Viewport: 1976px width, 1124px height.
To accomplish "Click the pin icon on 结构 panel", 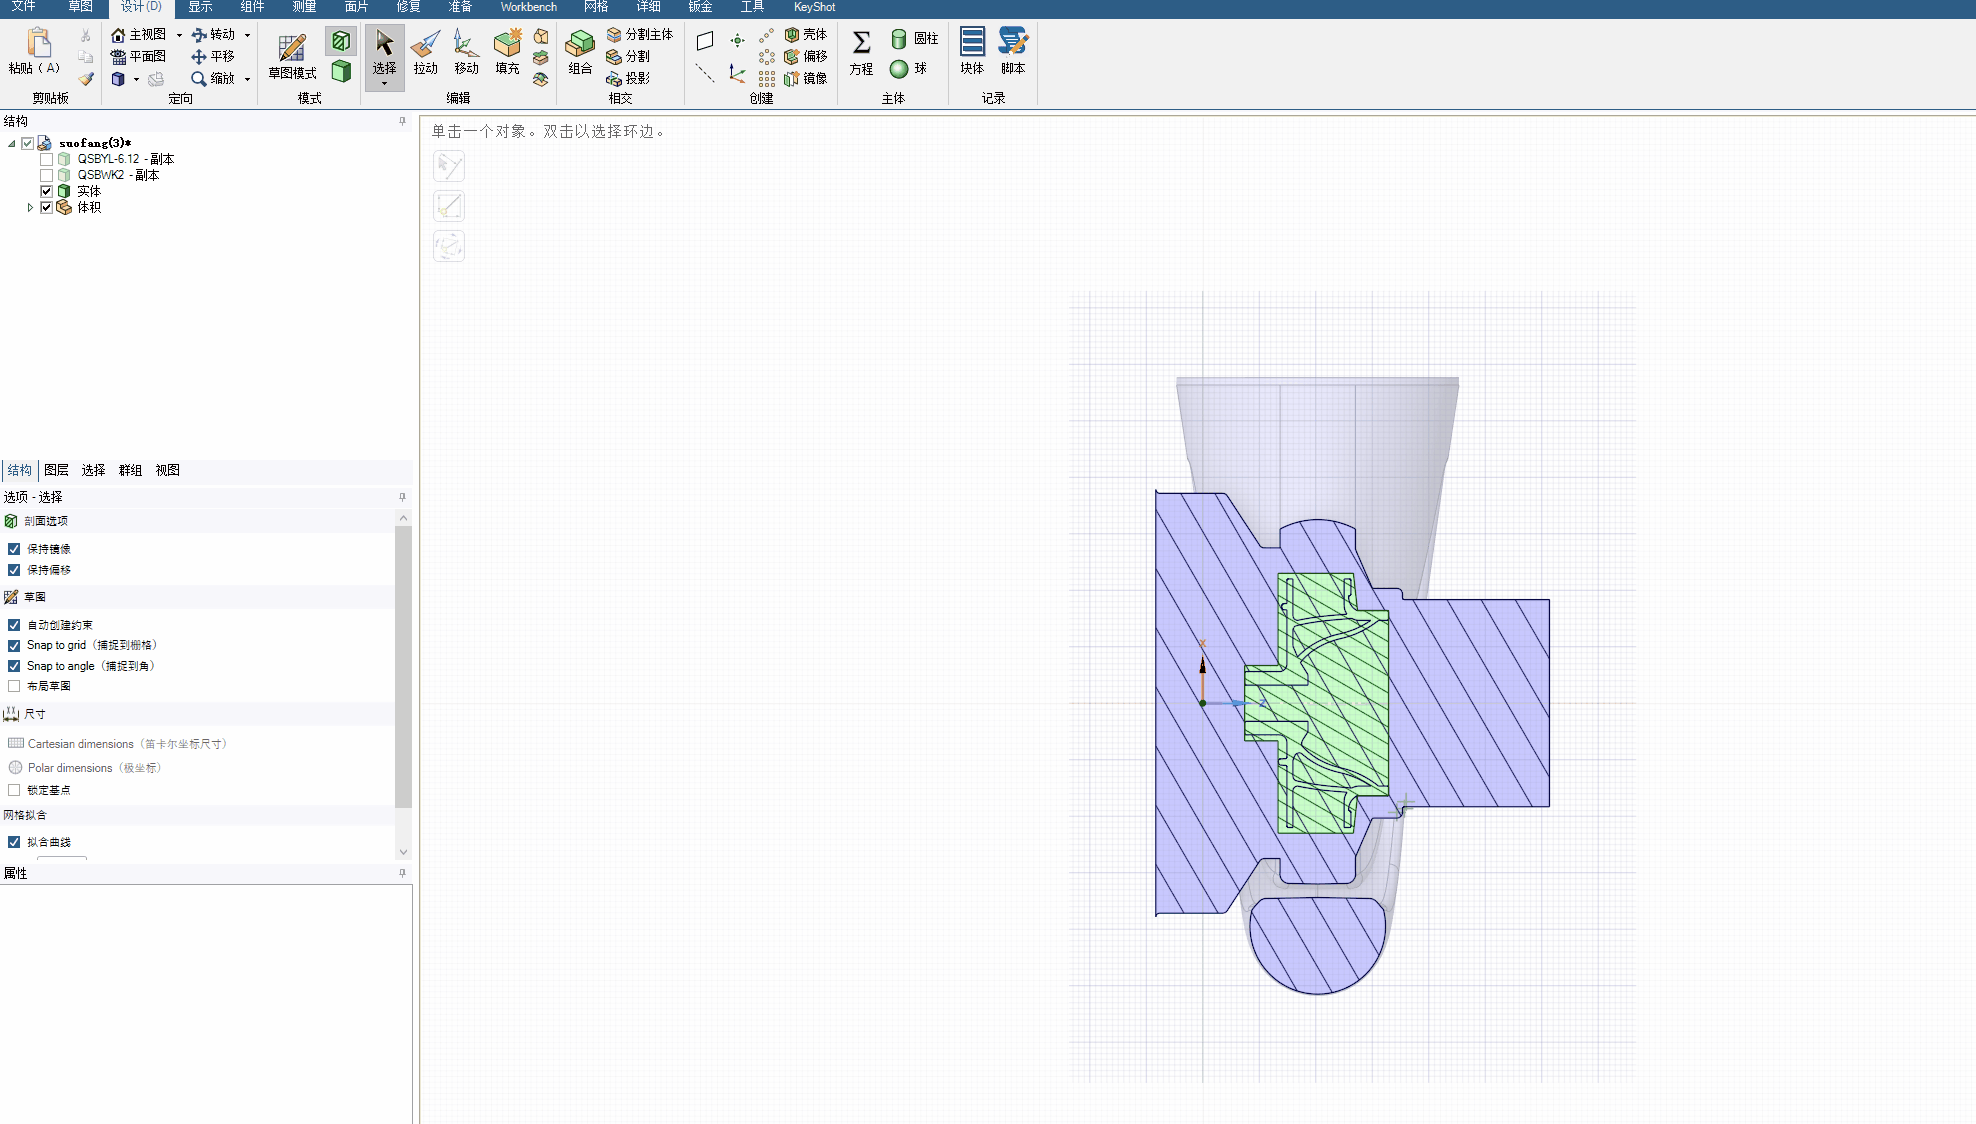I will click(x=402, y=121).
